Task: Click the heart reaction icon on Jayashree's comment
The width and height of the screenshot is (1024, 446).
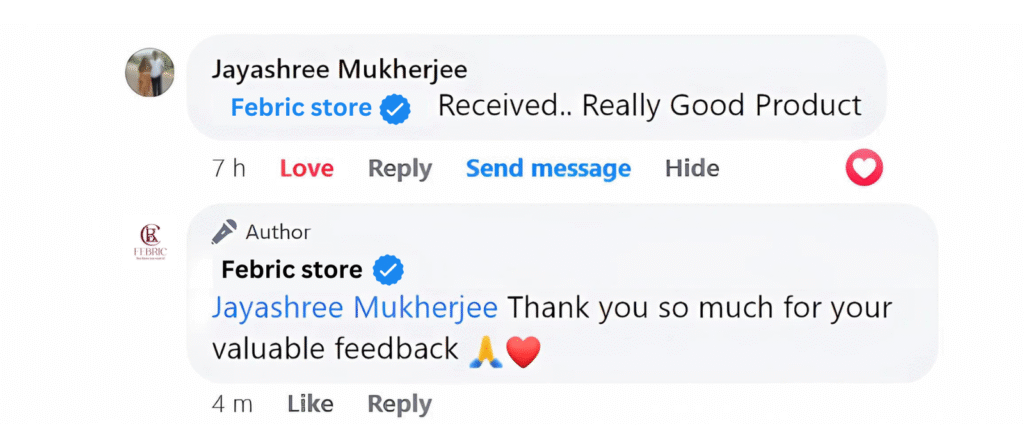Action: 864,168
